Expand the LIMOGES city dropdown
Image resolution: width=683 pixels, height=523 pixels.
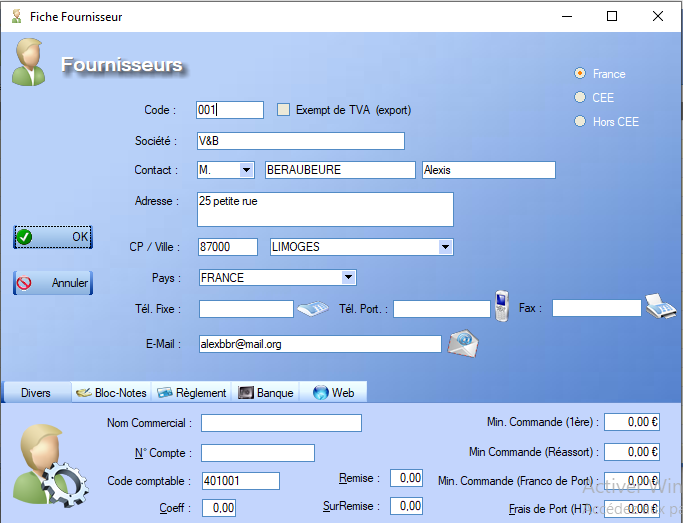tap(445, 247)
